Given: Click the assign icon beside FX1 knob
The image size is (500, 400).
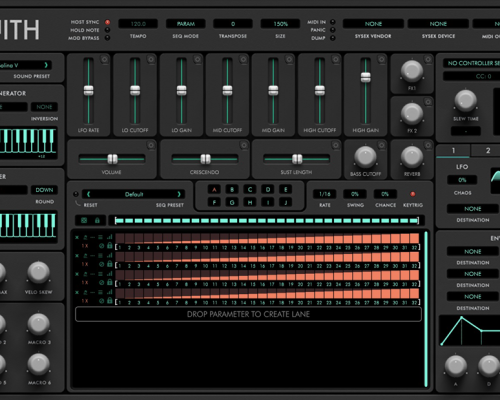Looking at the screenshot, I should tap(428, 59).
